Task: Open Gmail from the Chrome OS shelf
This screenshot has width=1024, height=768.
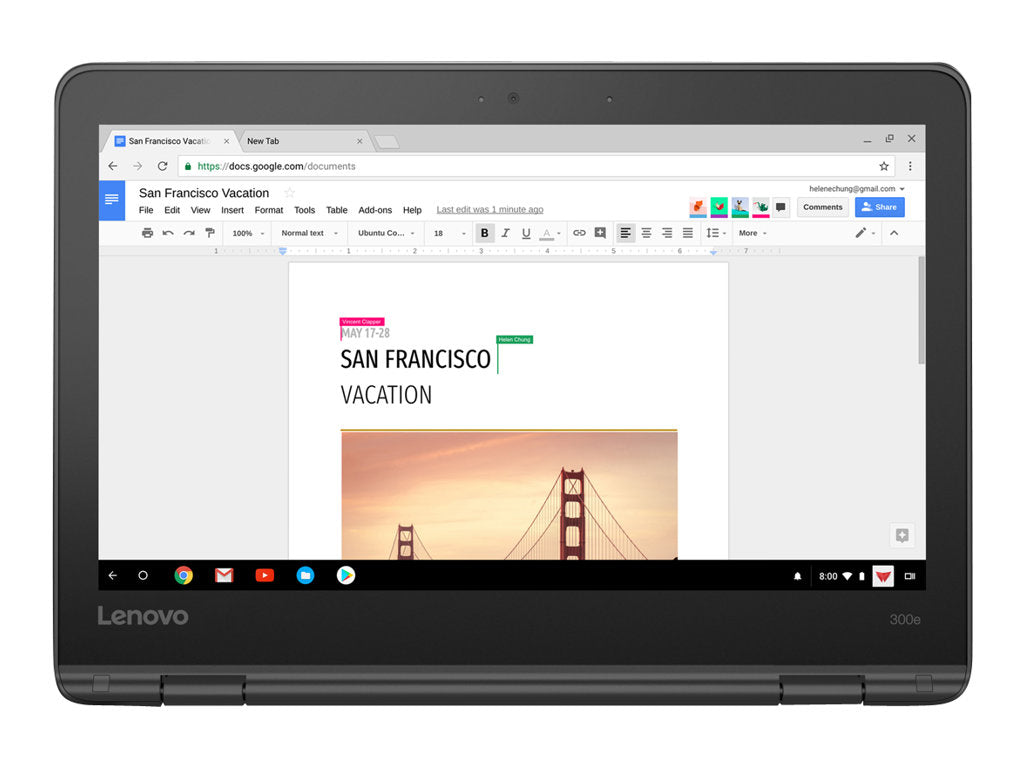Action: [224, 575]
